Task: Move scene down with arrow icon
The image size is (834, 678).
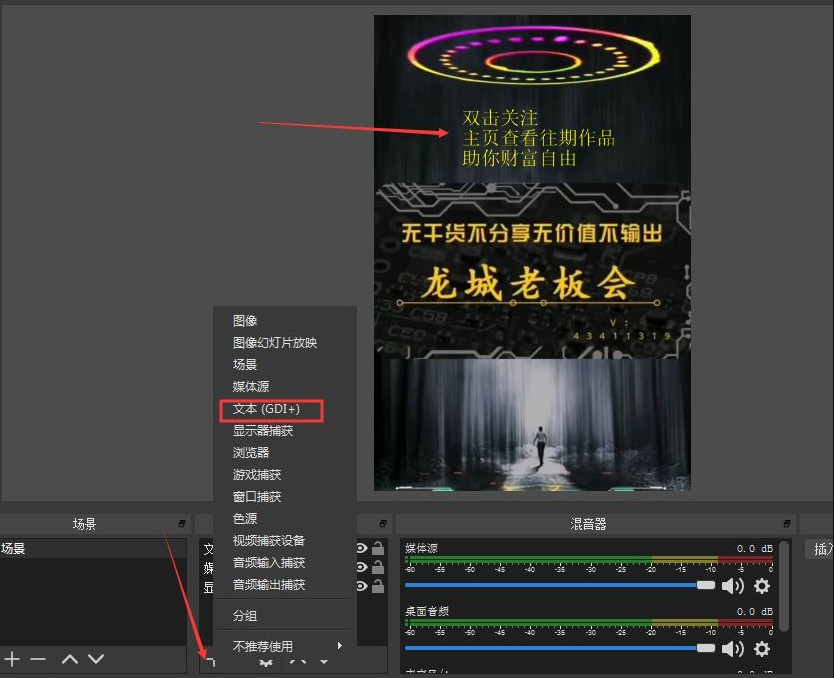Action: tap(96, 659)
